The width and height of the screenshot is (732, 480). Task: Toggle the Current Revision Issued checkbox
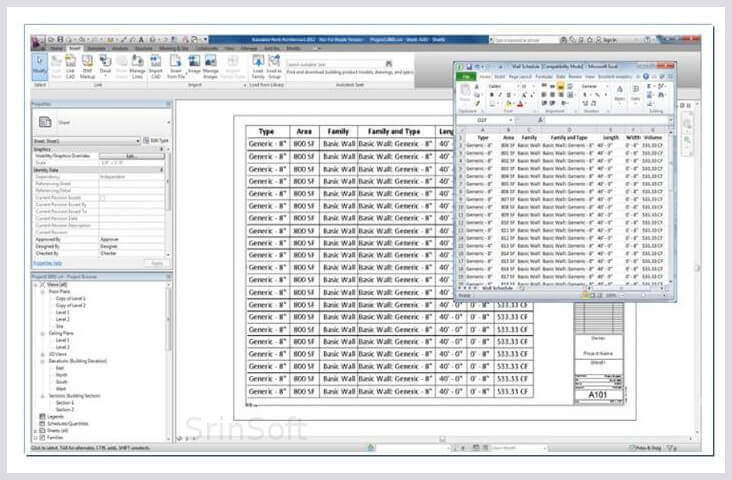tap(102, 198)
